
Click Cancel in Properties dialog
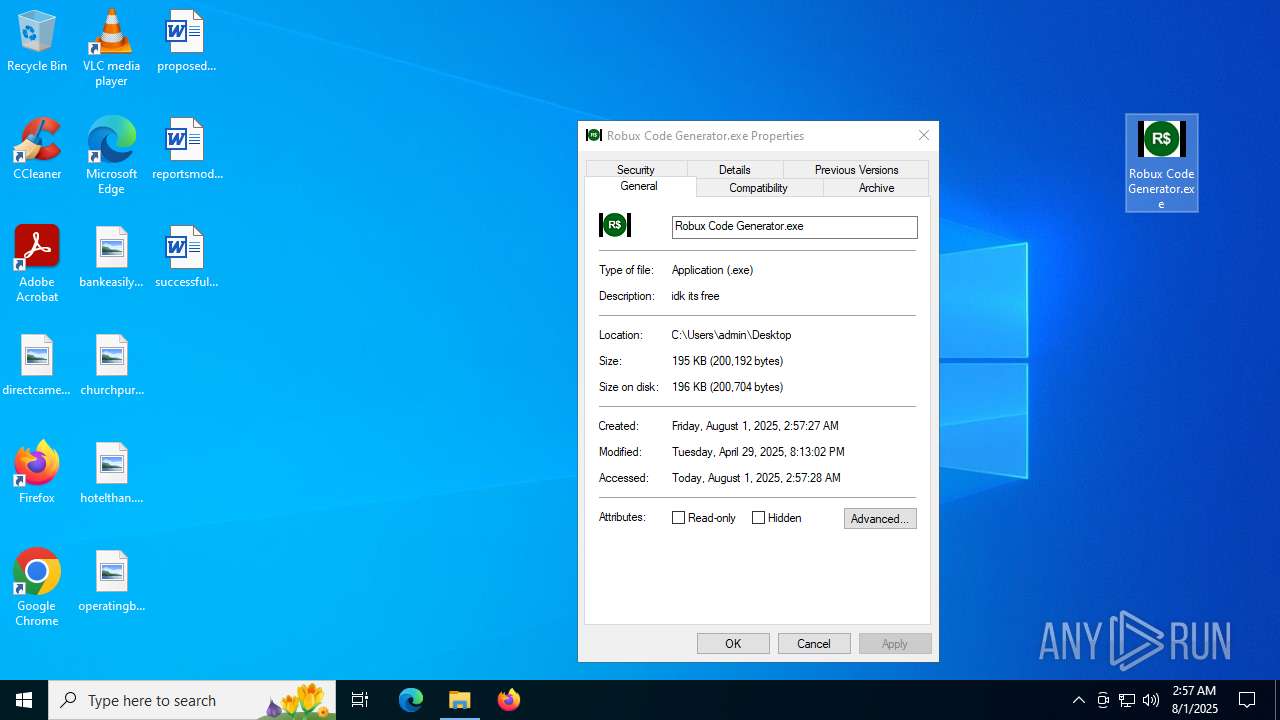point(814,643)
